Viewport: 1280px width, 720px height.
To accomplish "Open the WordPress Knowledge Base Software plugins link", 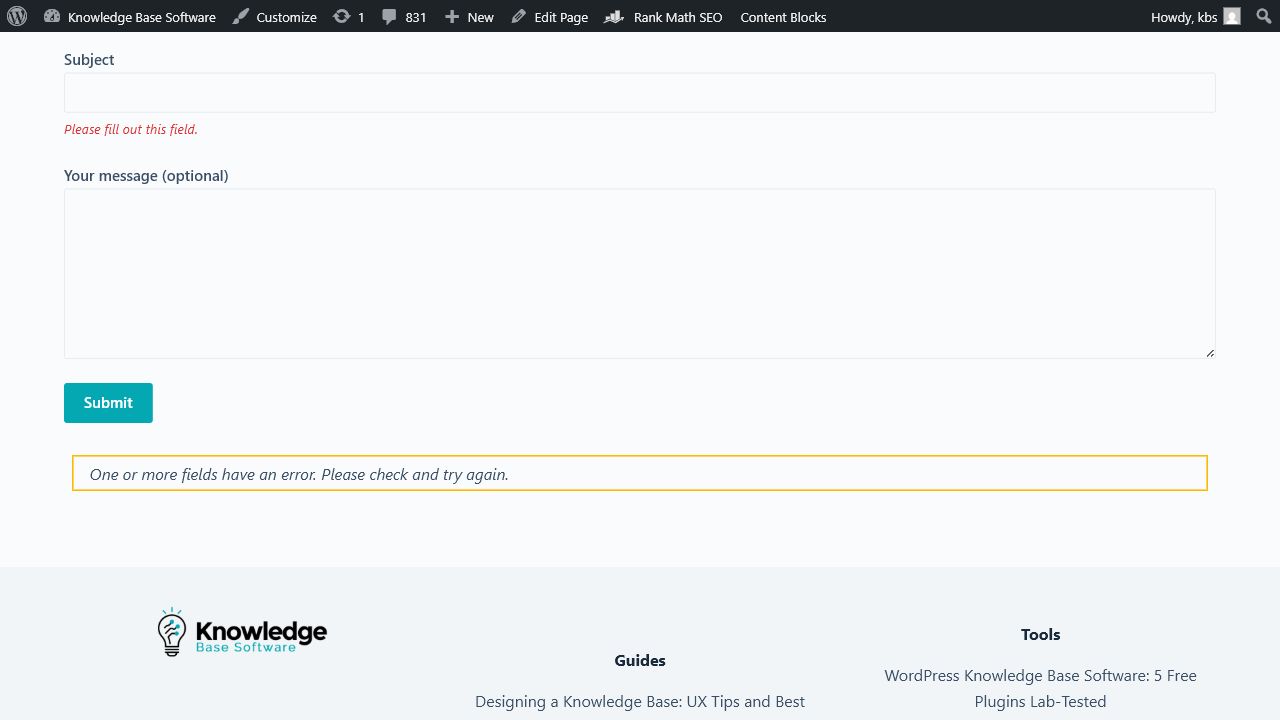I will pyautogui.click(x=1040, y=688).
